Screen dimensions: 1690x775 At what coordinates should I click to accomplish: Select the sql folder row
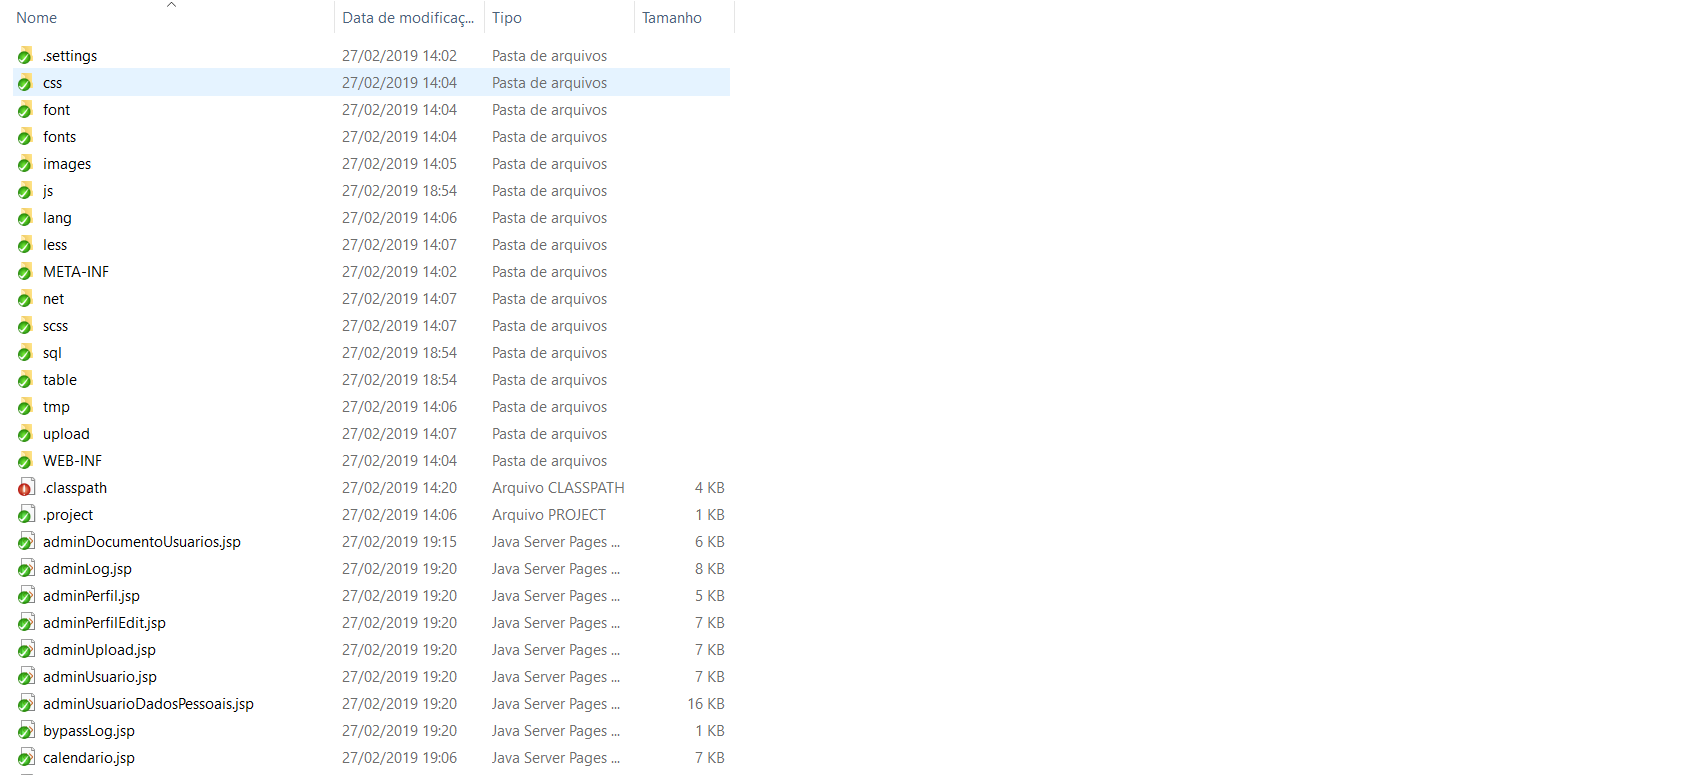coord(371,353)
